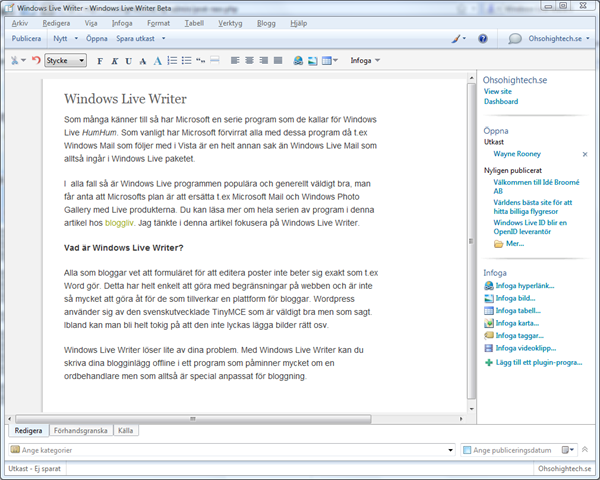Open the Spara utkast dropdown arrow
The height and width of the screenshot is (480, 600).
[x=163, y=38]
